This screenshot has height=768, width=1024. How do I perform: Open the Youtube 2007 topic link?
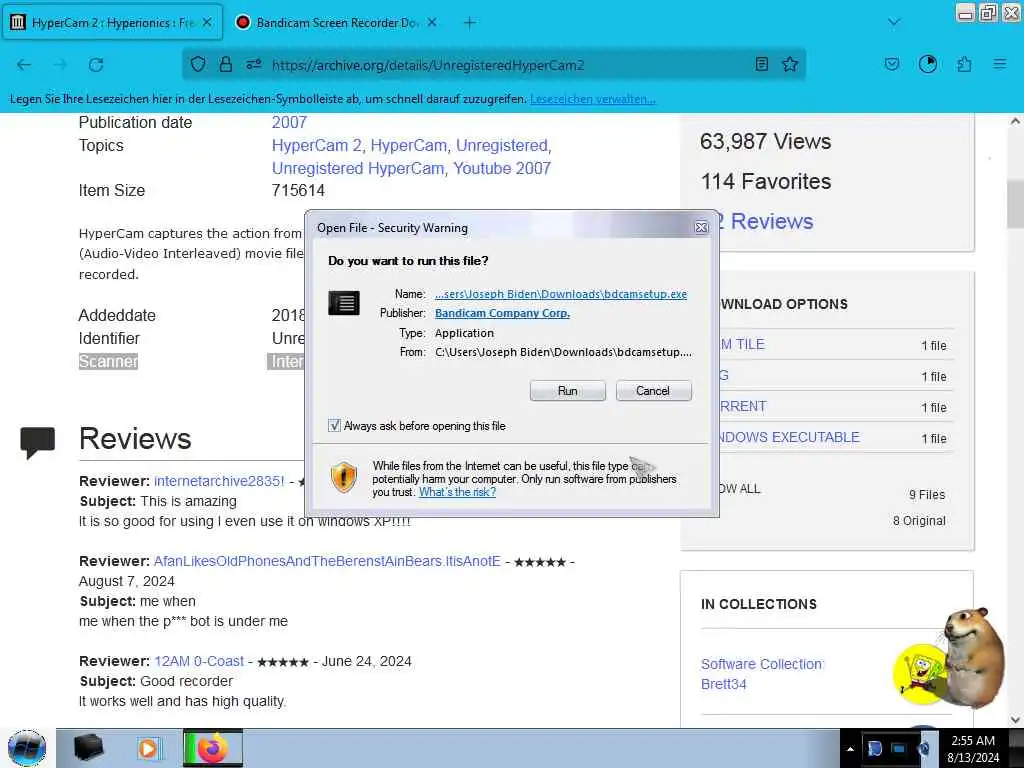point(502,168)
